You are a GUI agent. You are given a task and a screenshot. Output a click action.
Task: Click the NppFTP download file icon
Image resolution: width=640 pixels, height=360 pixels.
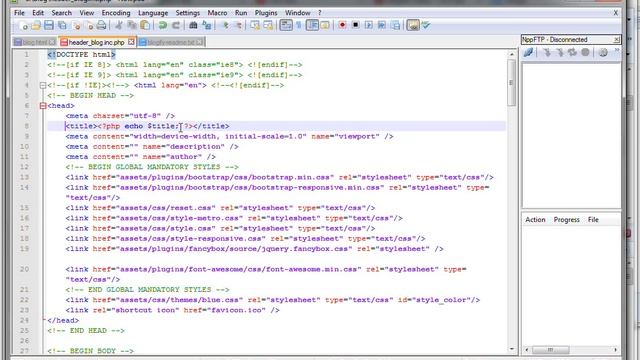(x=547, y=52)
